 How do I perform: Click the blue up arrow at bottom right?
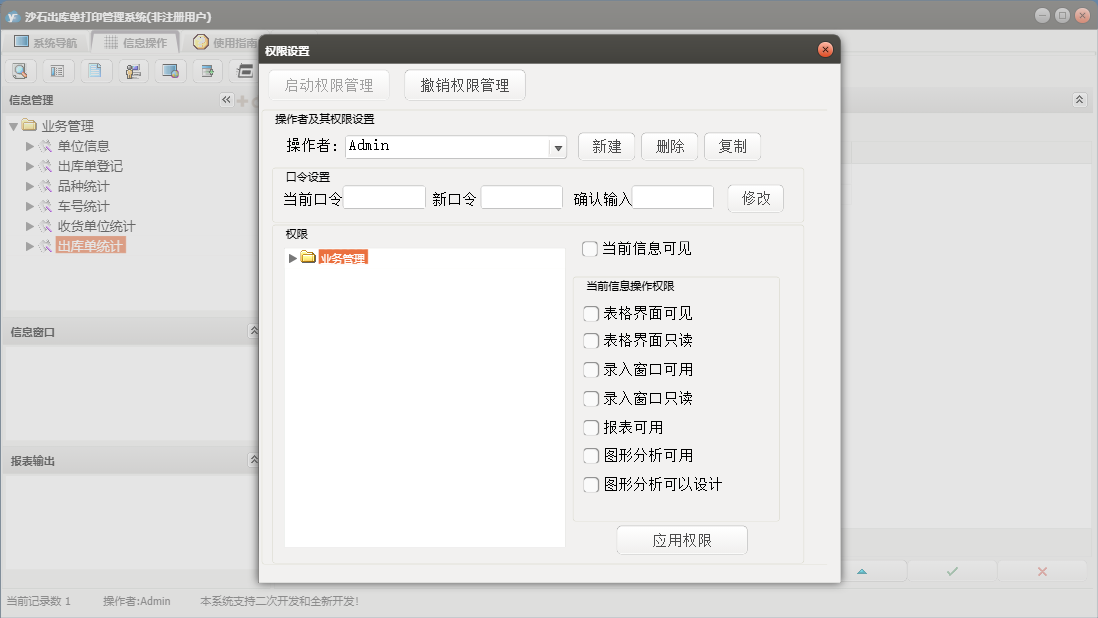(862, 572)
